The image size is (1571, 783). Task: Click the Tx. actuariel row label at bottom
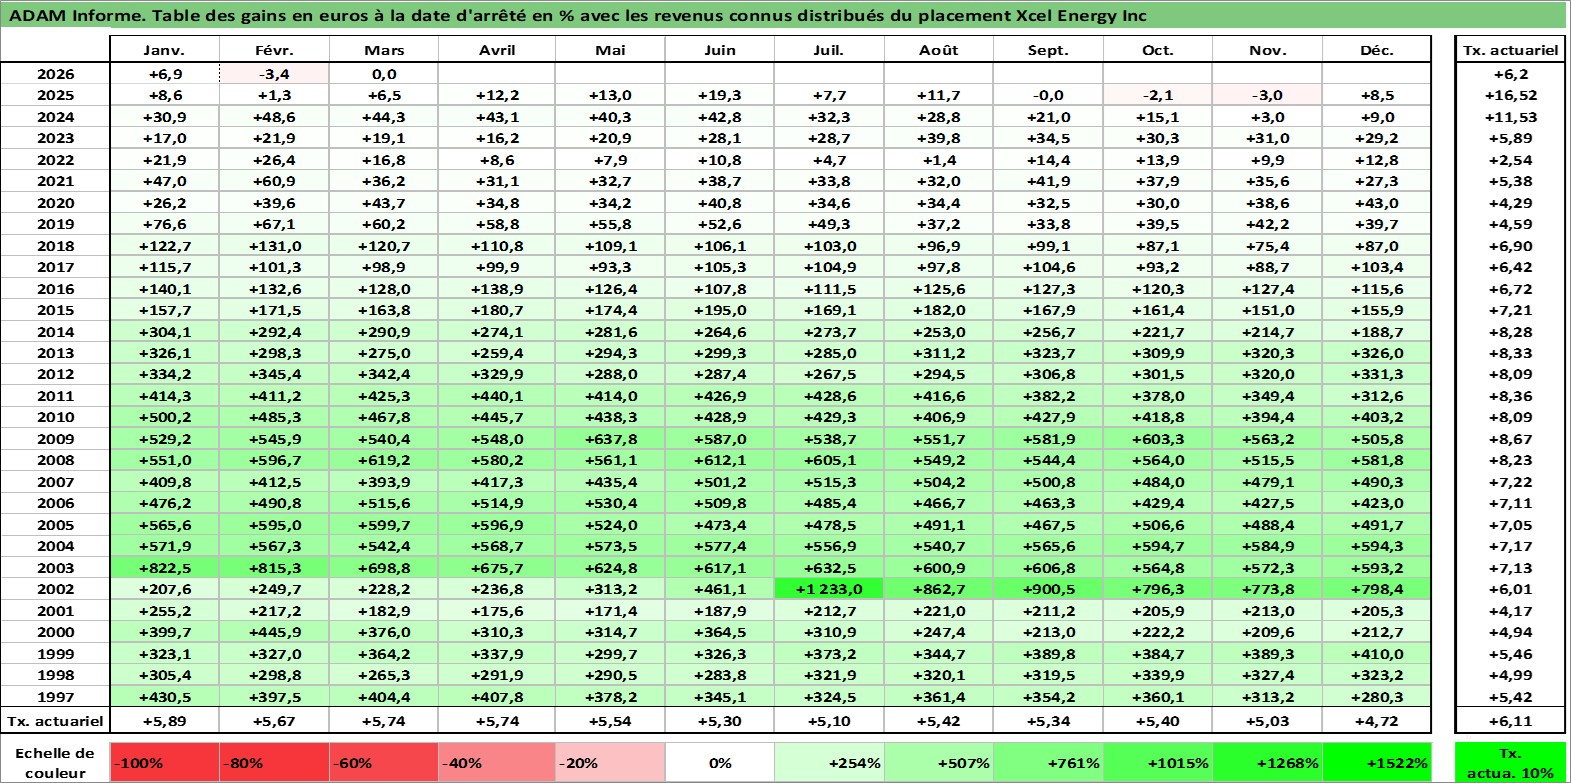click(x=55, y=721)
